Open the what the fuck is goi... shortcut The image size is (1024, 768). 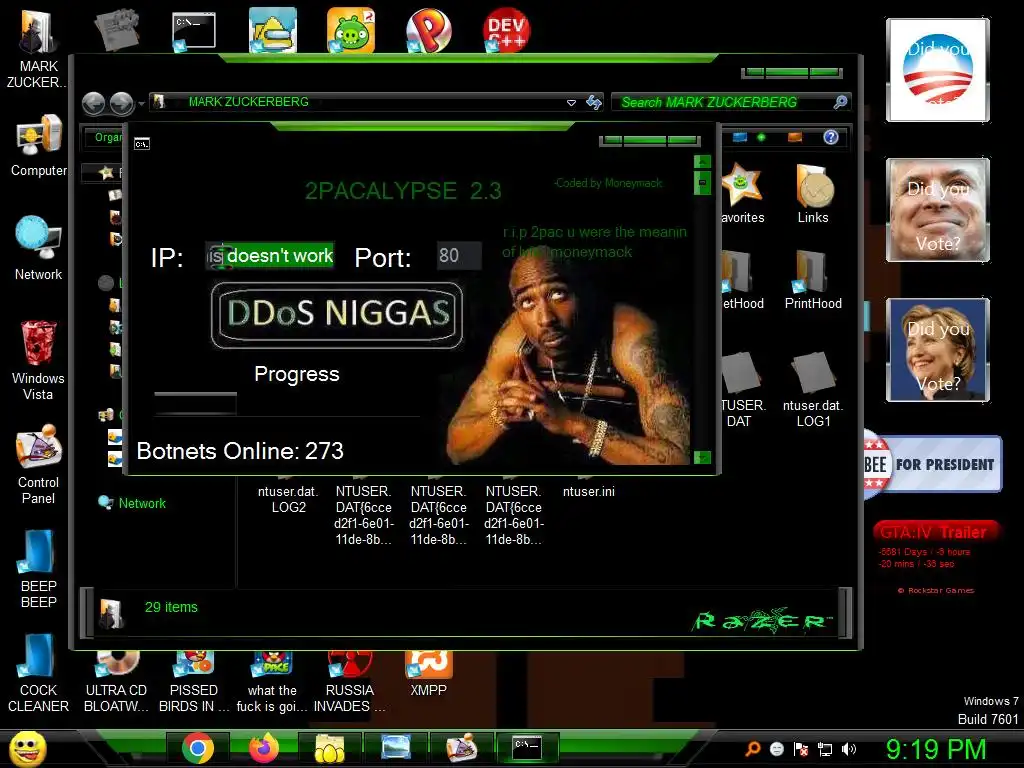point(272,682)
